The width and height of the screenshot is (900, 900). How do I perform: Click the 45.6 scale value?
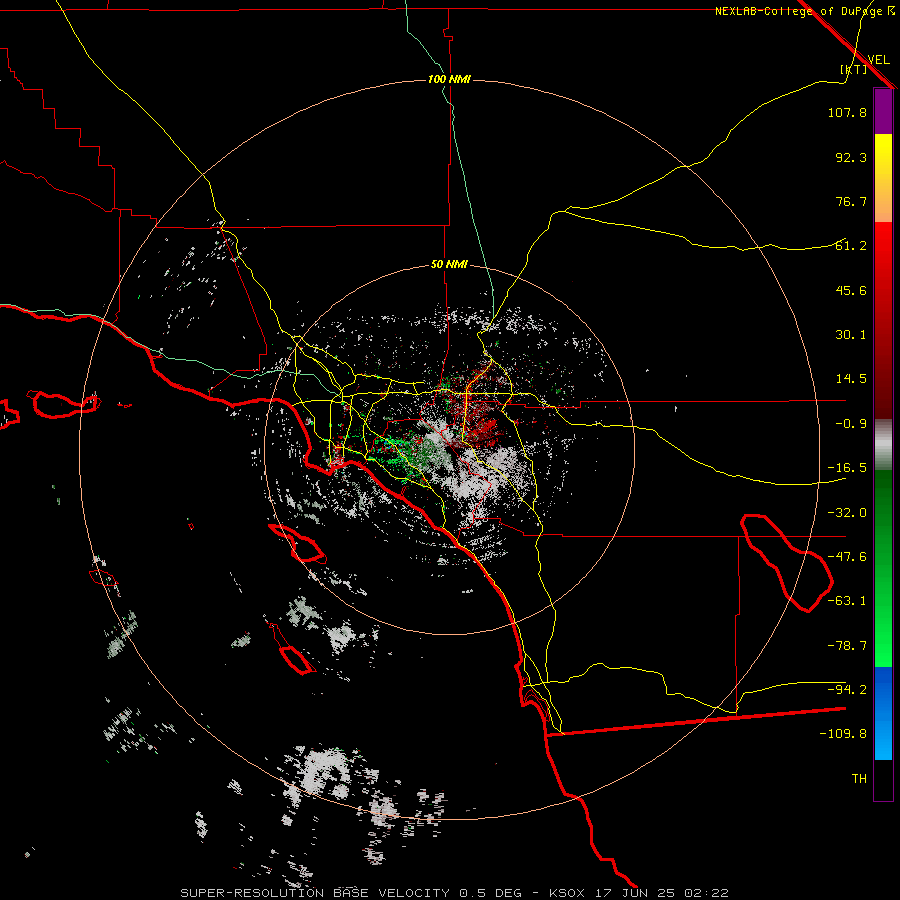[851, 290]
